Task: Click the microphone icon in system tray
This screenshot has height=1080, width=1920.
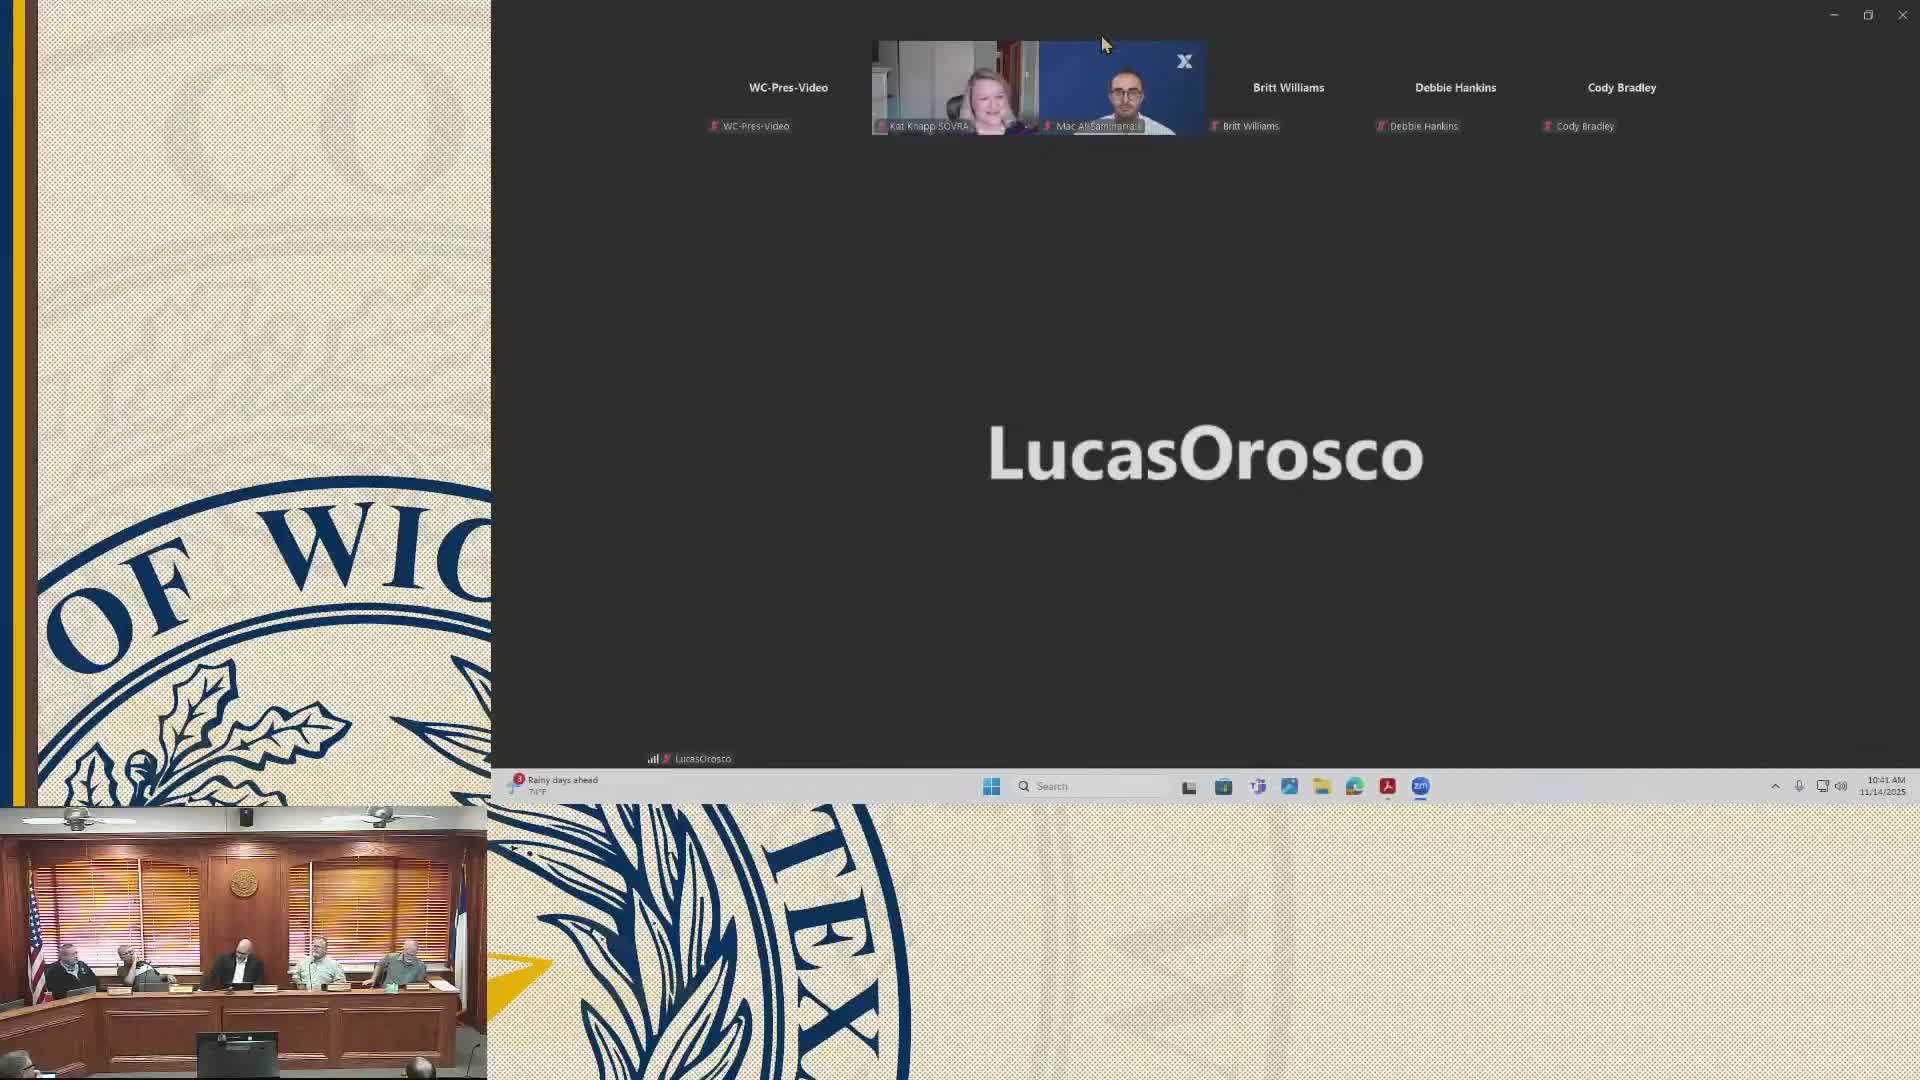Action: [x=1799, y=786]
